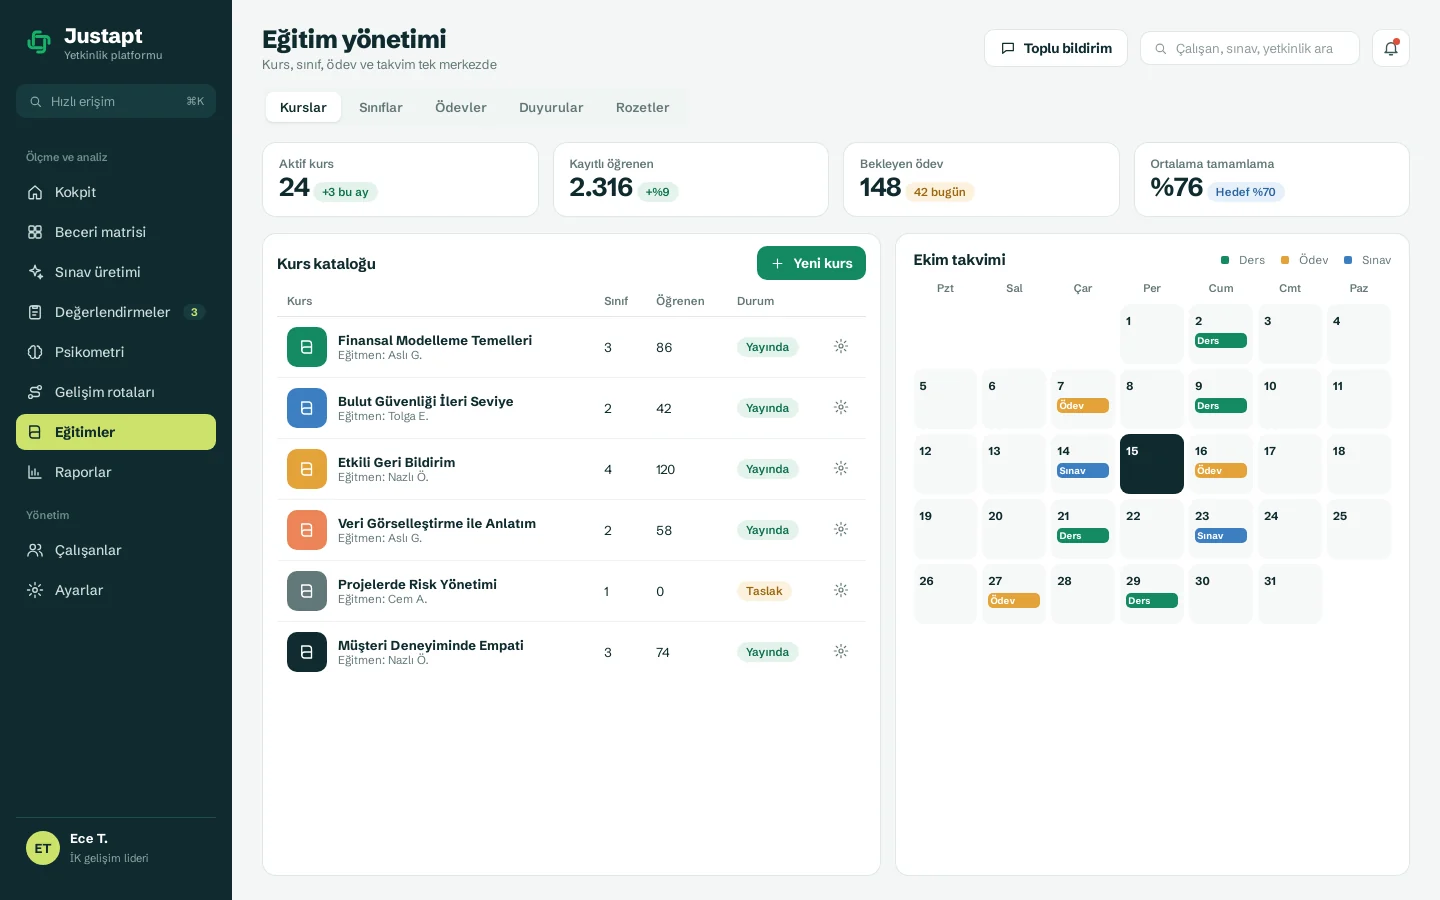Open Sınav üretimi in sidebar
Screen dimensions: 1440x900
[x=116, y=272]
